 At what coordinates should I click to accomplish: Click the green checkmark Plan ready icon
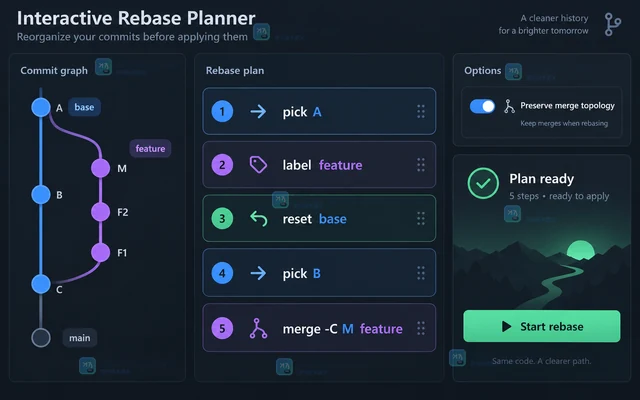click(483, 183)
